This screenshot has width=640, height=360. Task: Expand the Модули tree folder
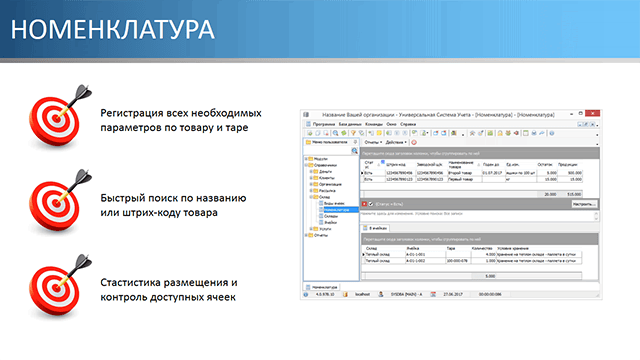[306, 159]
